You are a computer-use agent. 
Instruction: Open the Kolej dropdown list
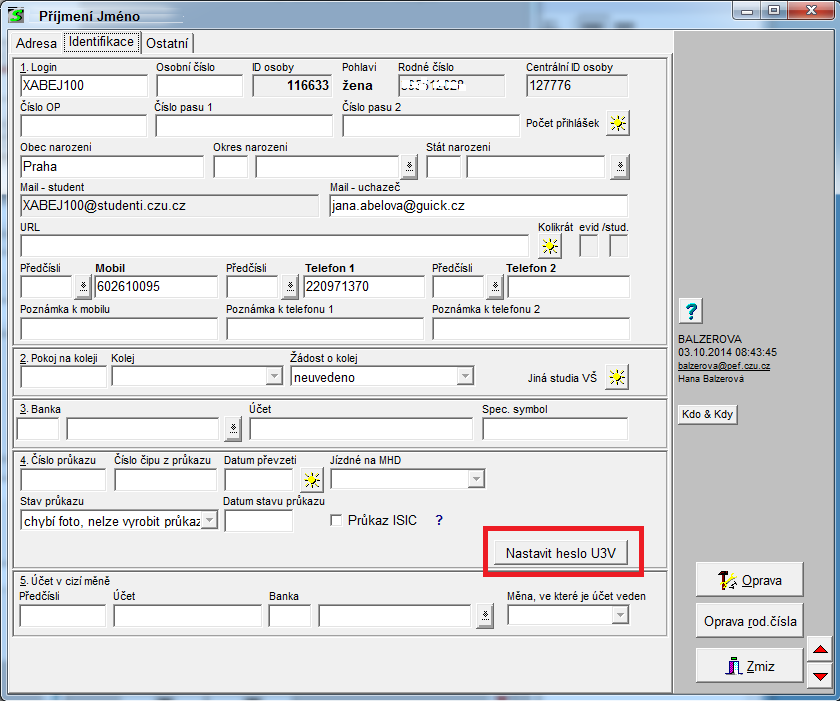(x=274, y=377)
